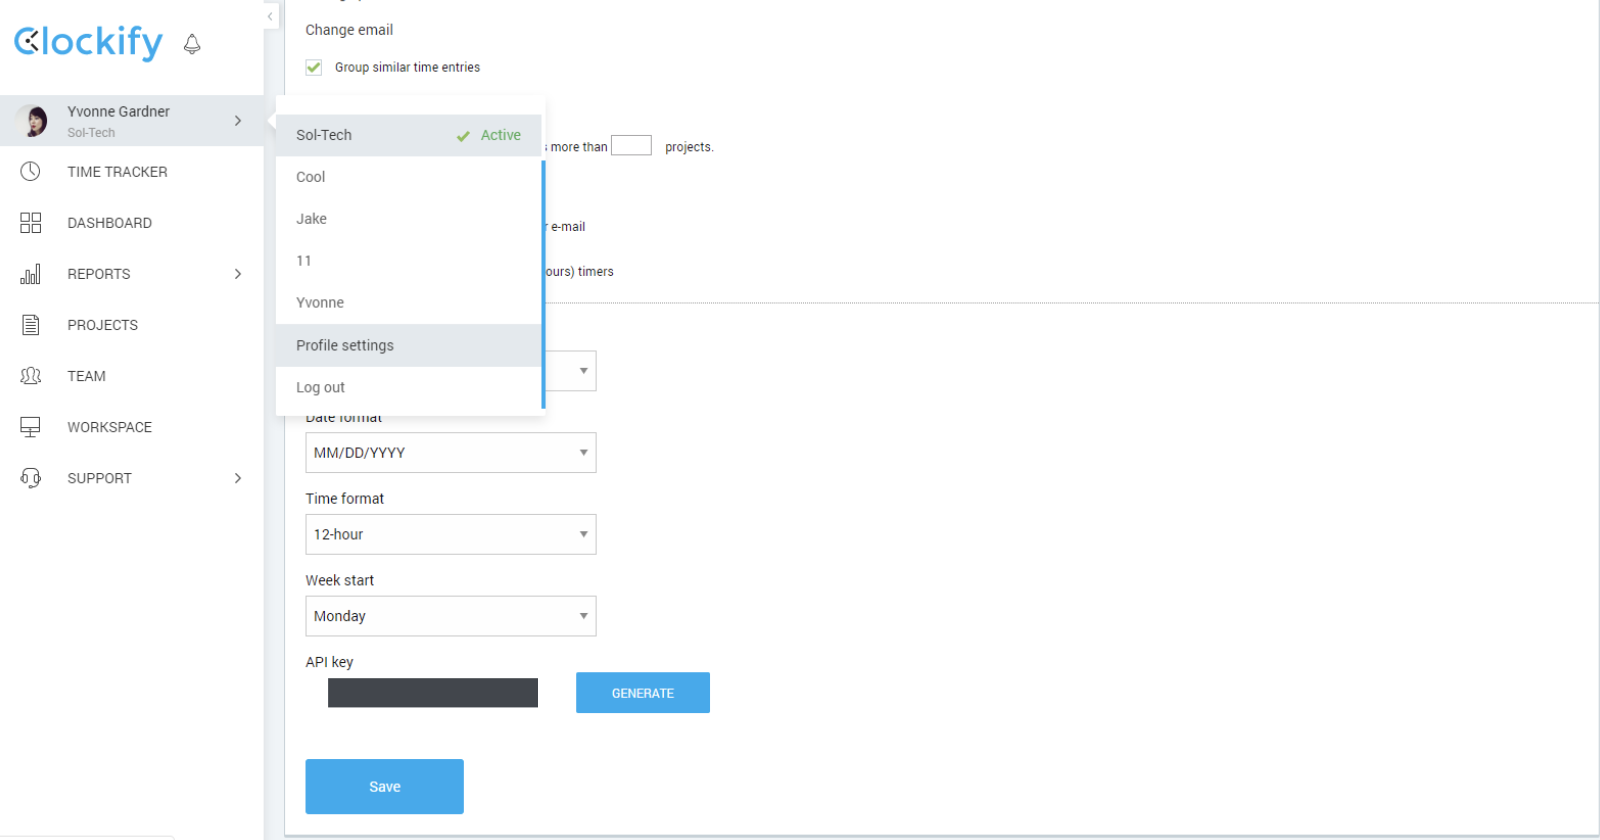The width and height of the screenshot is (1600, 840).
Task: Click the Dashboard grid icon
Action: (x=31, y=223)
